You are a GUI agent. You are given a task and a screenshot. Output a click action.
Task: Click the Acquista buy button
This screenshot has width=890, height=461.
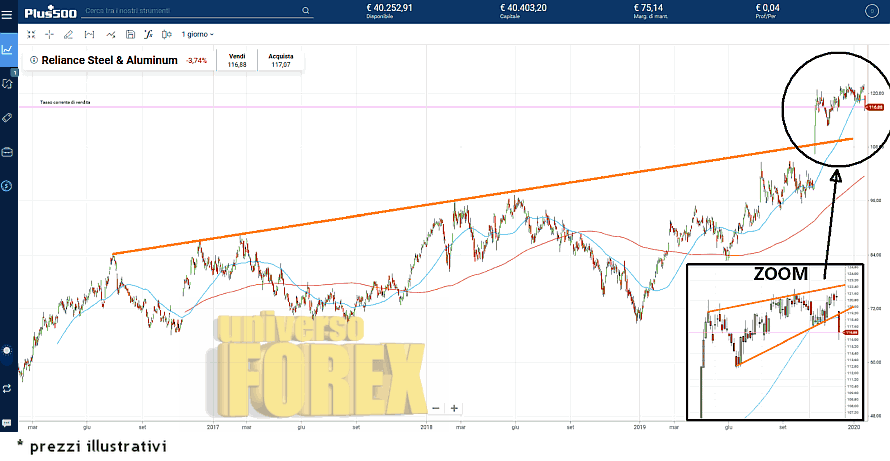click(280, 60)
